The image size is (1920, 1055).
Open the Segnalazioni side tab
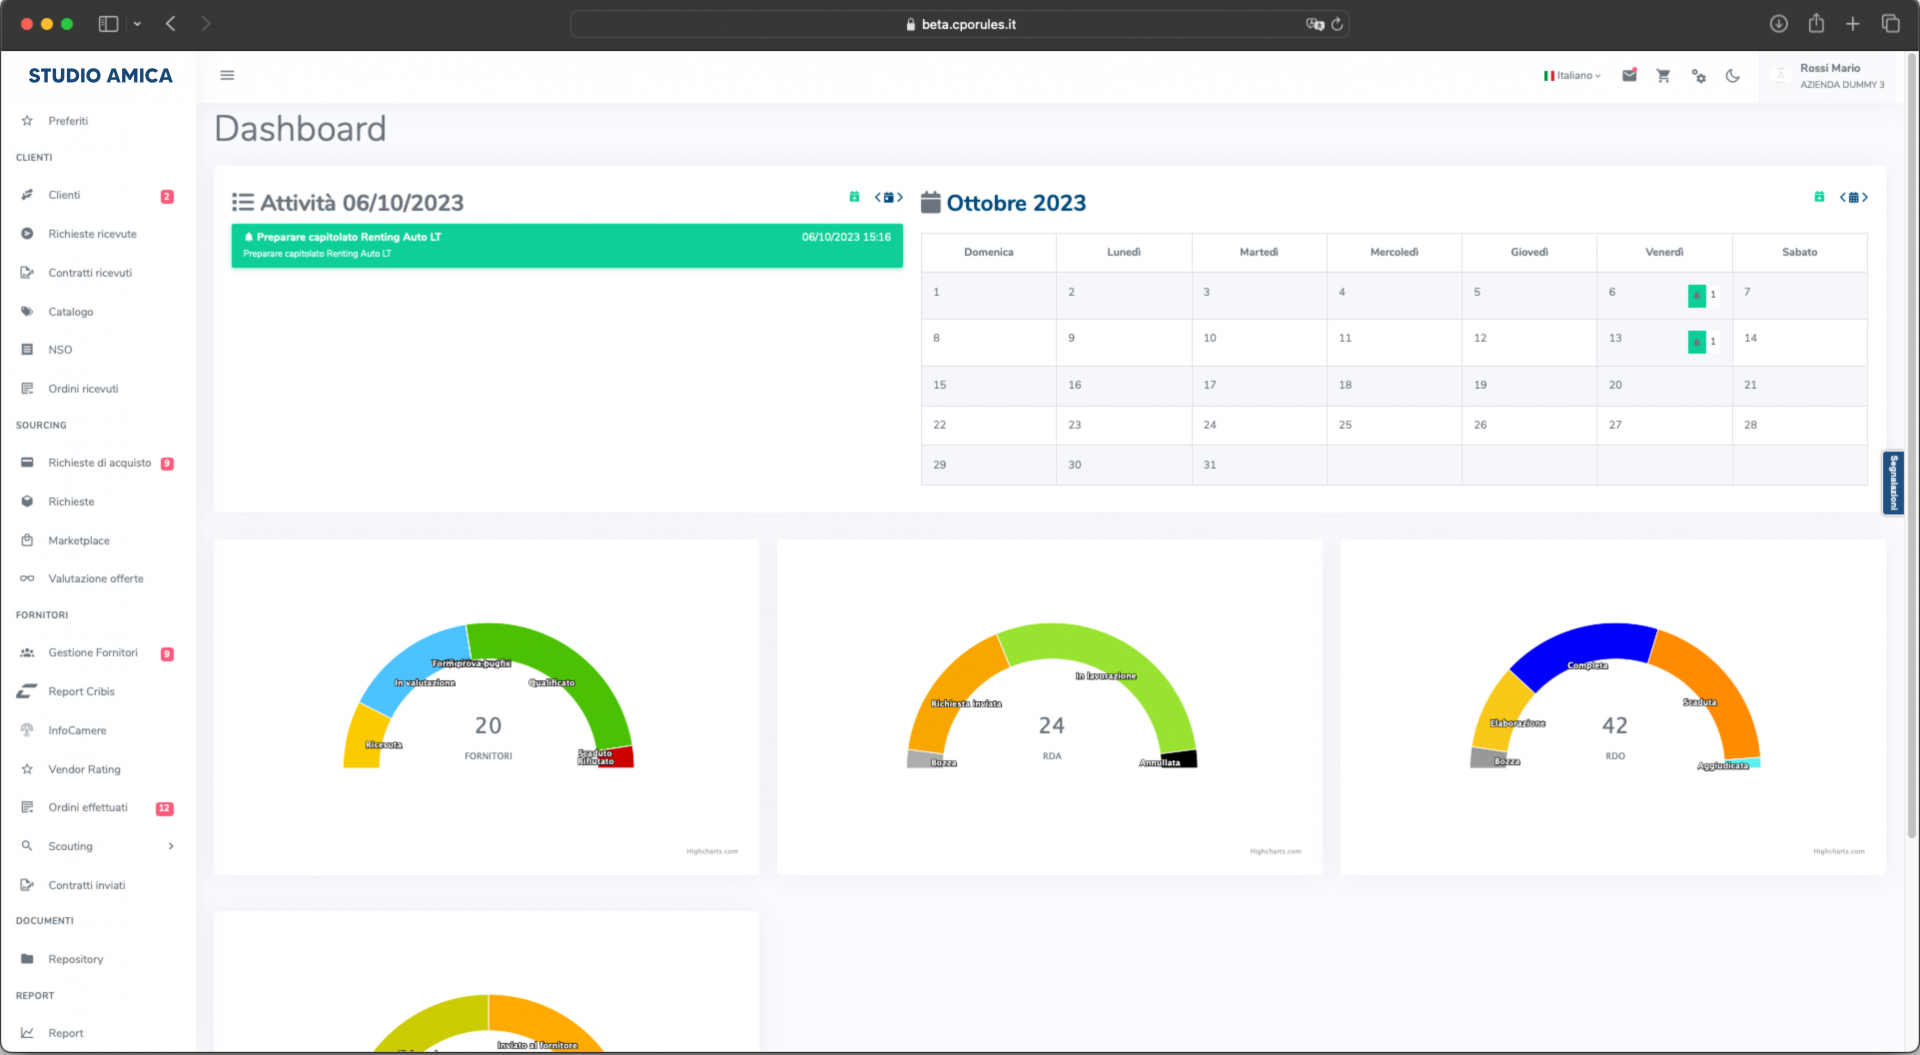pyautogui.click(x=1893, y=483)
